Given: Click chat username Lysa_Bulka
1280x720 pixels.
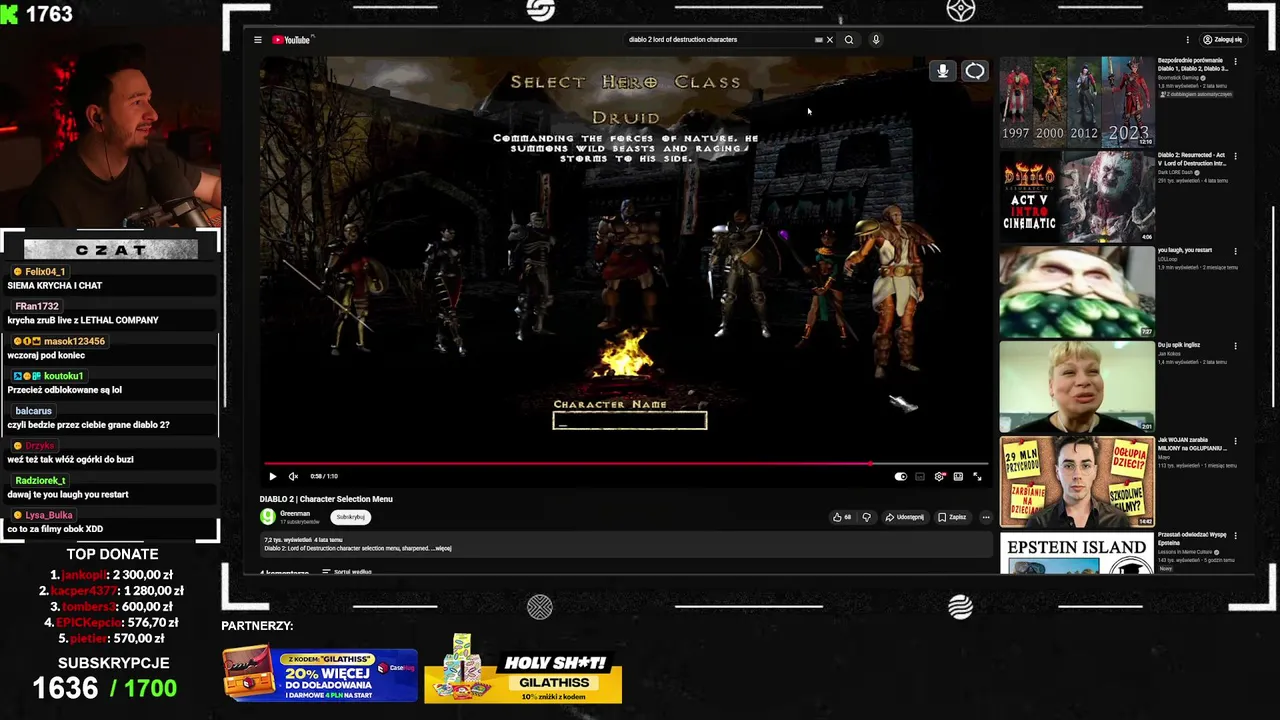Looking at the screenshot, I should [49, 515].
